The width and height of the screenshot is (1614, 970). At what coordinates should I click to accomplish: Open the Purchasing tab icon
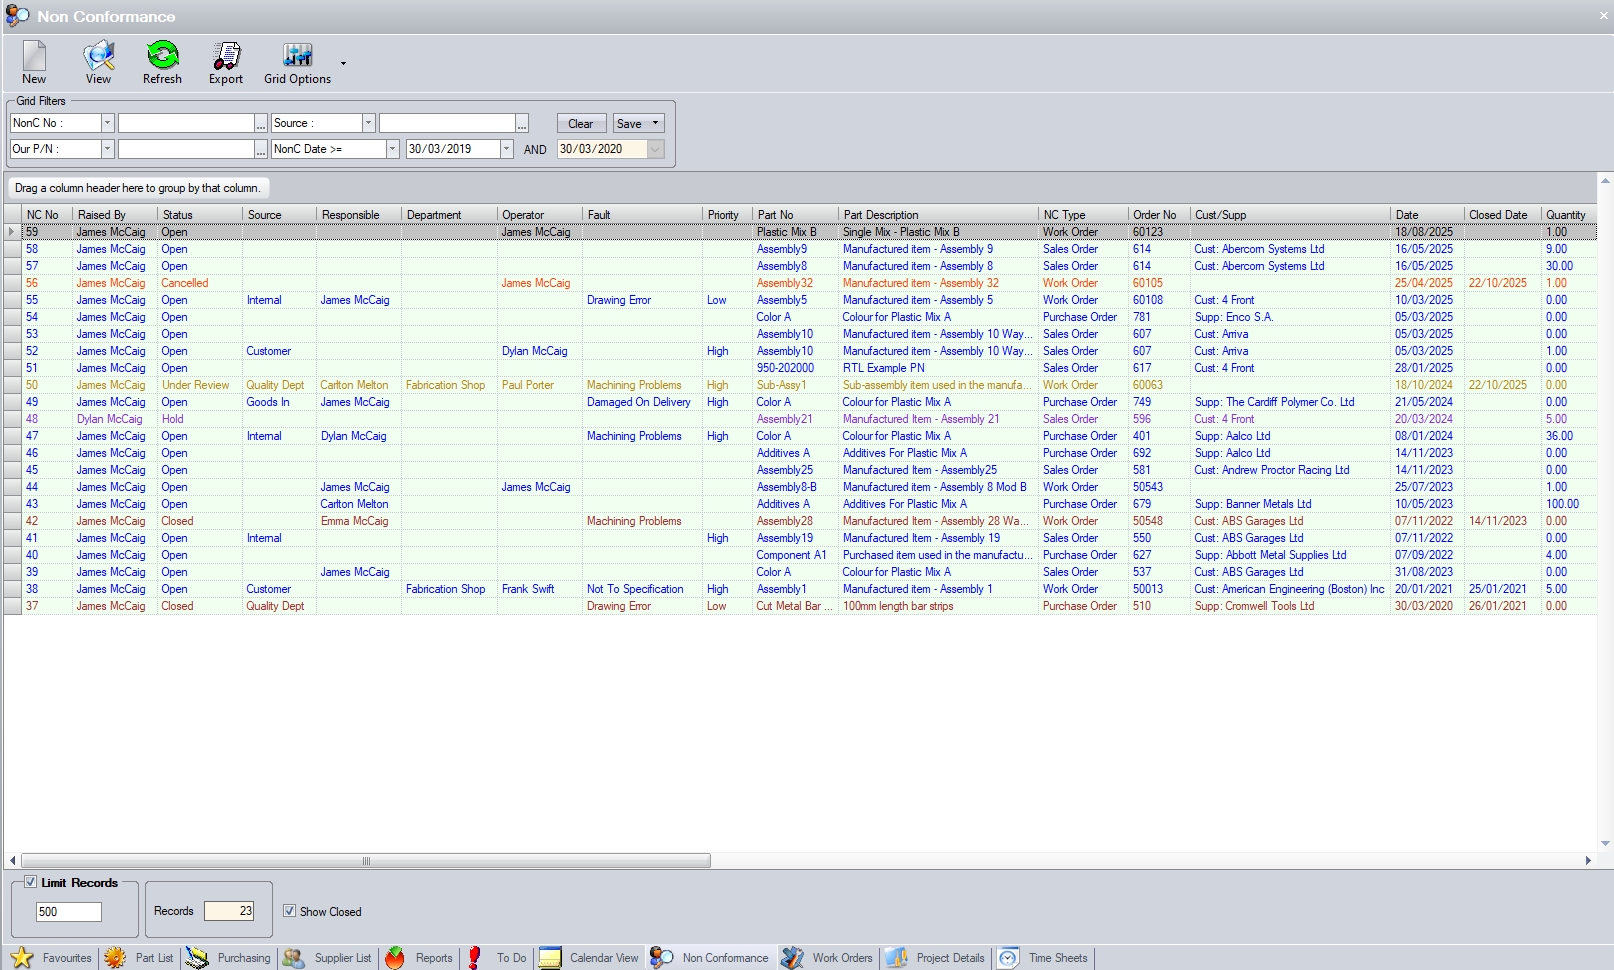[x=197, y=958]
